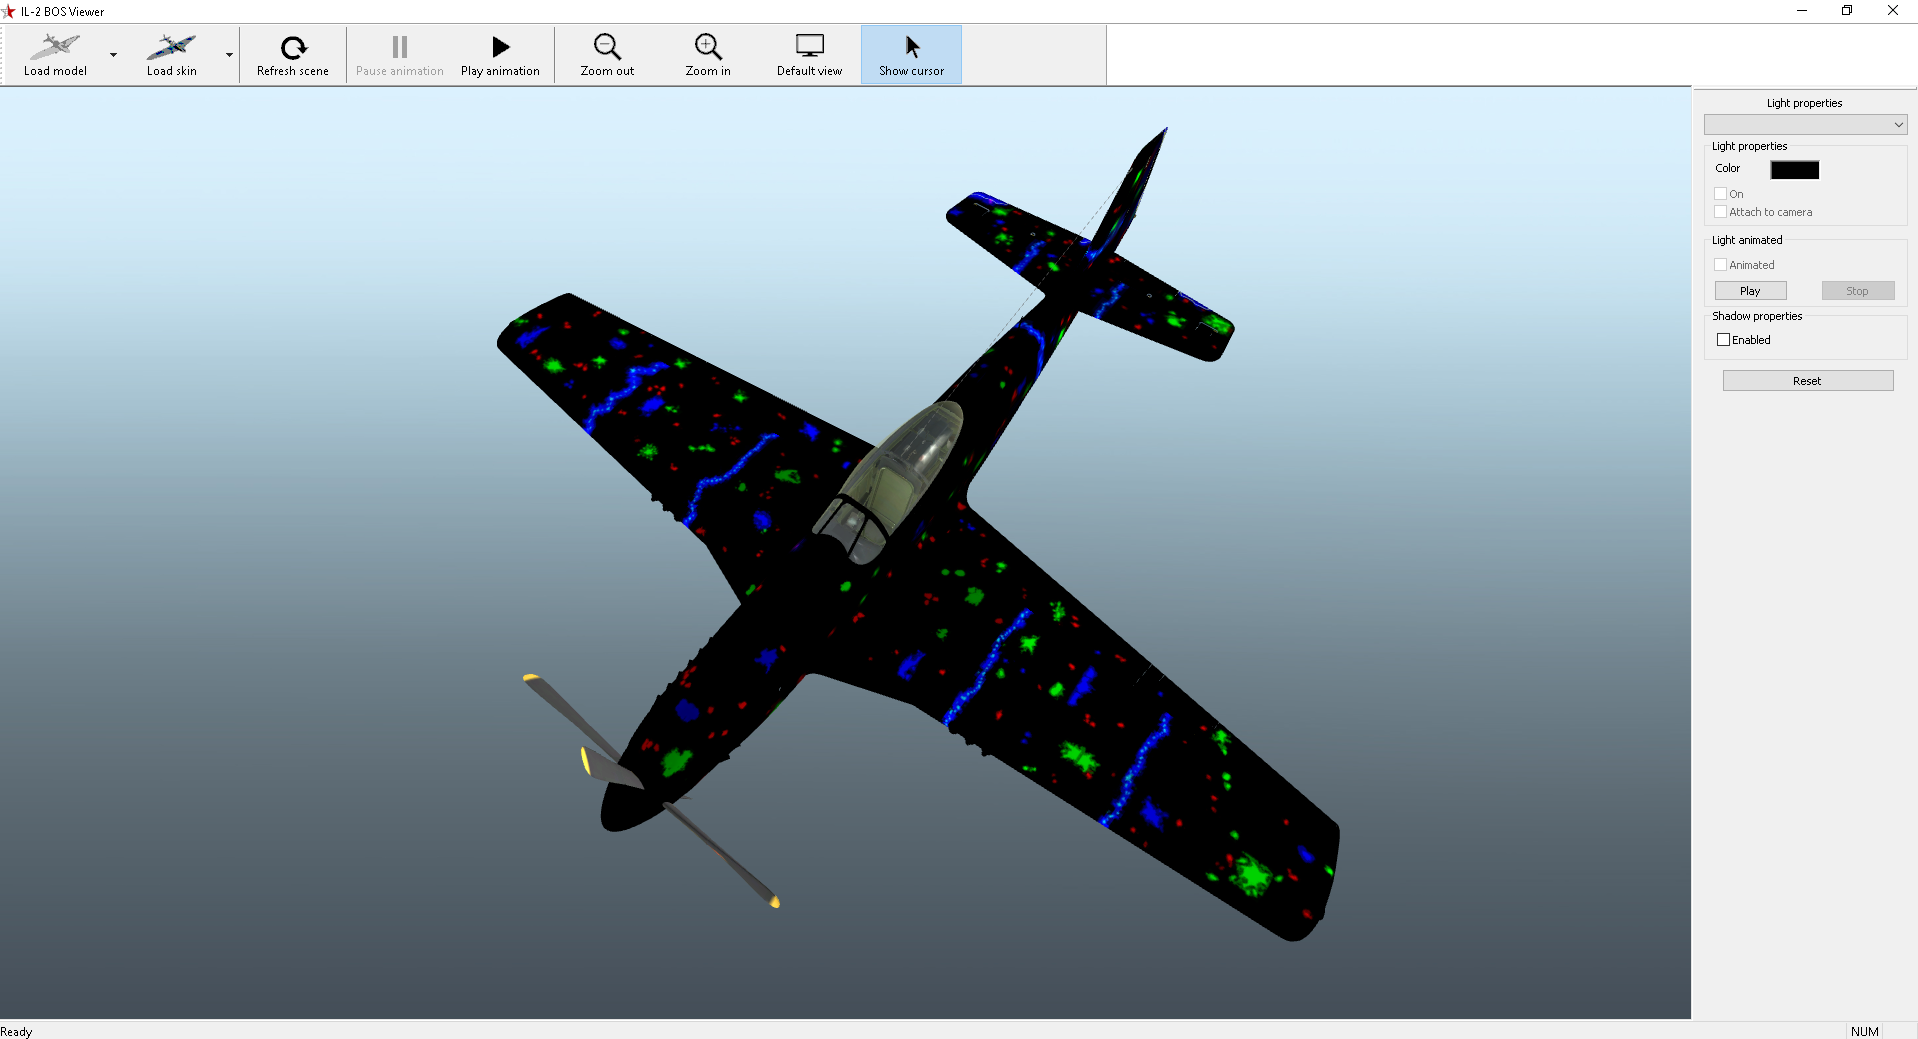This screenshot has width=1918, height=1039.
Task: Start Play animation in the toolbar
Action: [x=500, y=54]
